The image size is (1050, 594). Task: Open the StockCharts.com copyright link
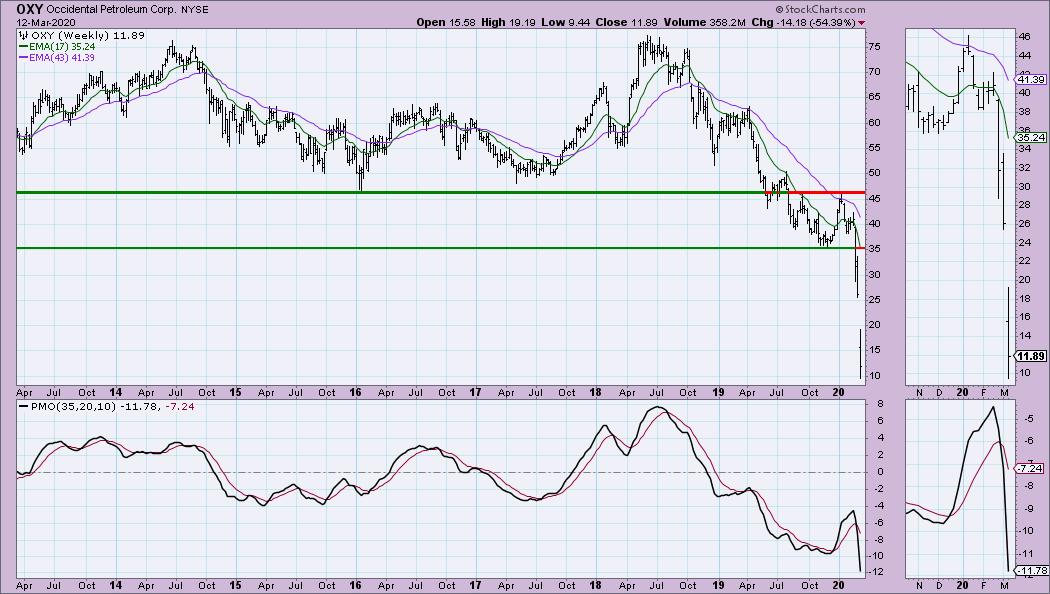[821, 9]
